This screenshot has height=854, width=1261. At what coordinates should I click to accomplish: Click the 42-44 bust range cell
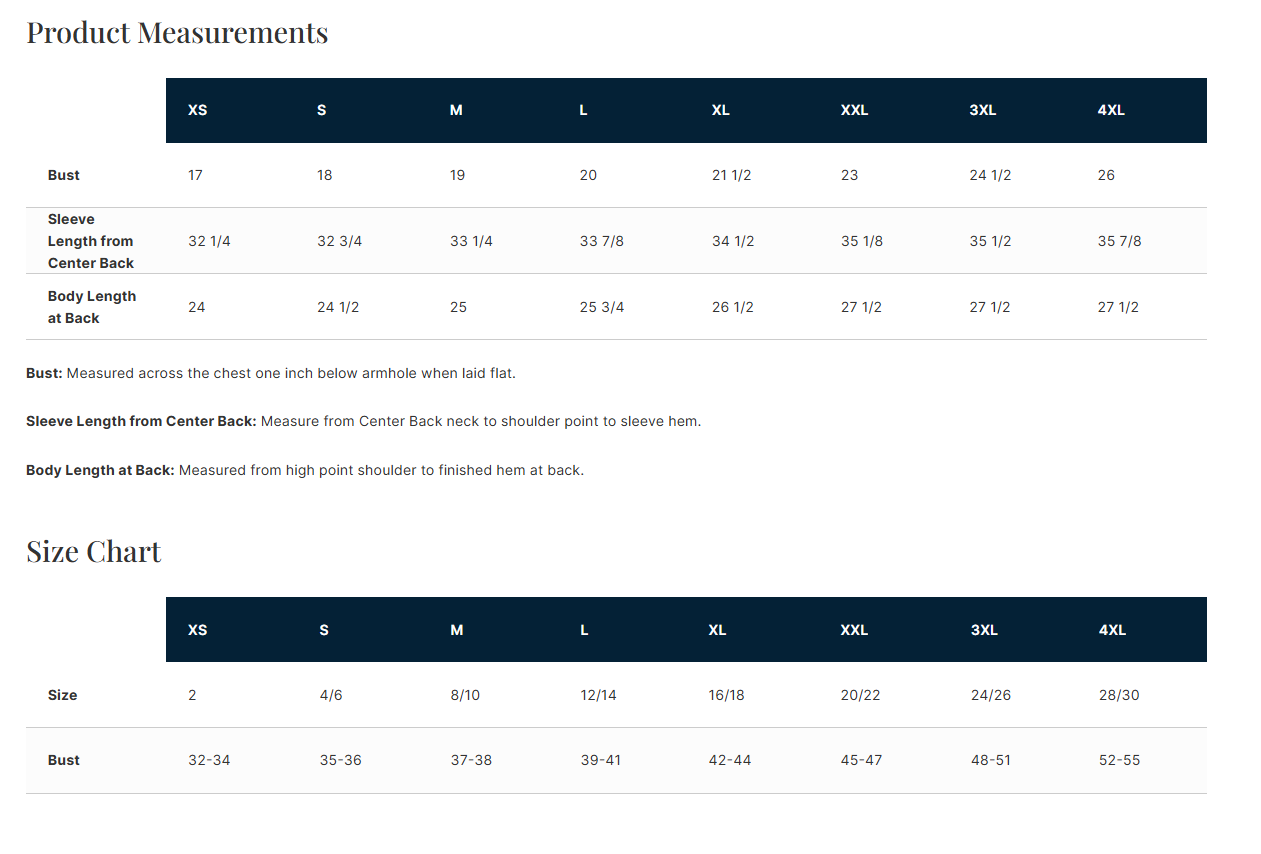[x=729, y=760]
